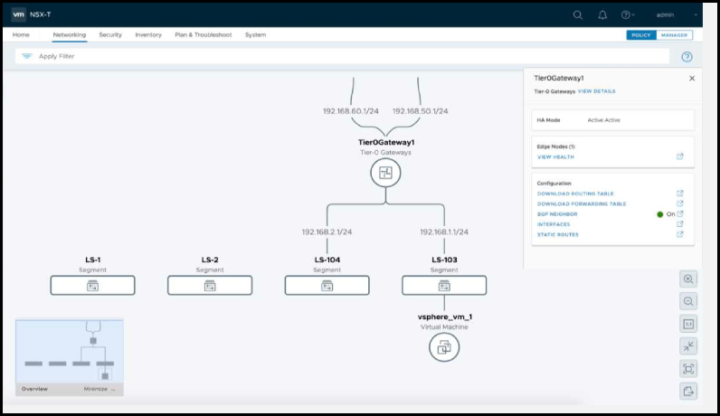720x416 pixels.
Task: Click the fit-to-screen icon
Action: click(x=688, y=369)
